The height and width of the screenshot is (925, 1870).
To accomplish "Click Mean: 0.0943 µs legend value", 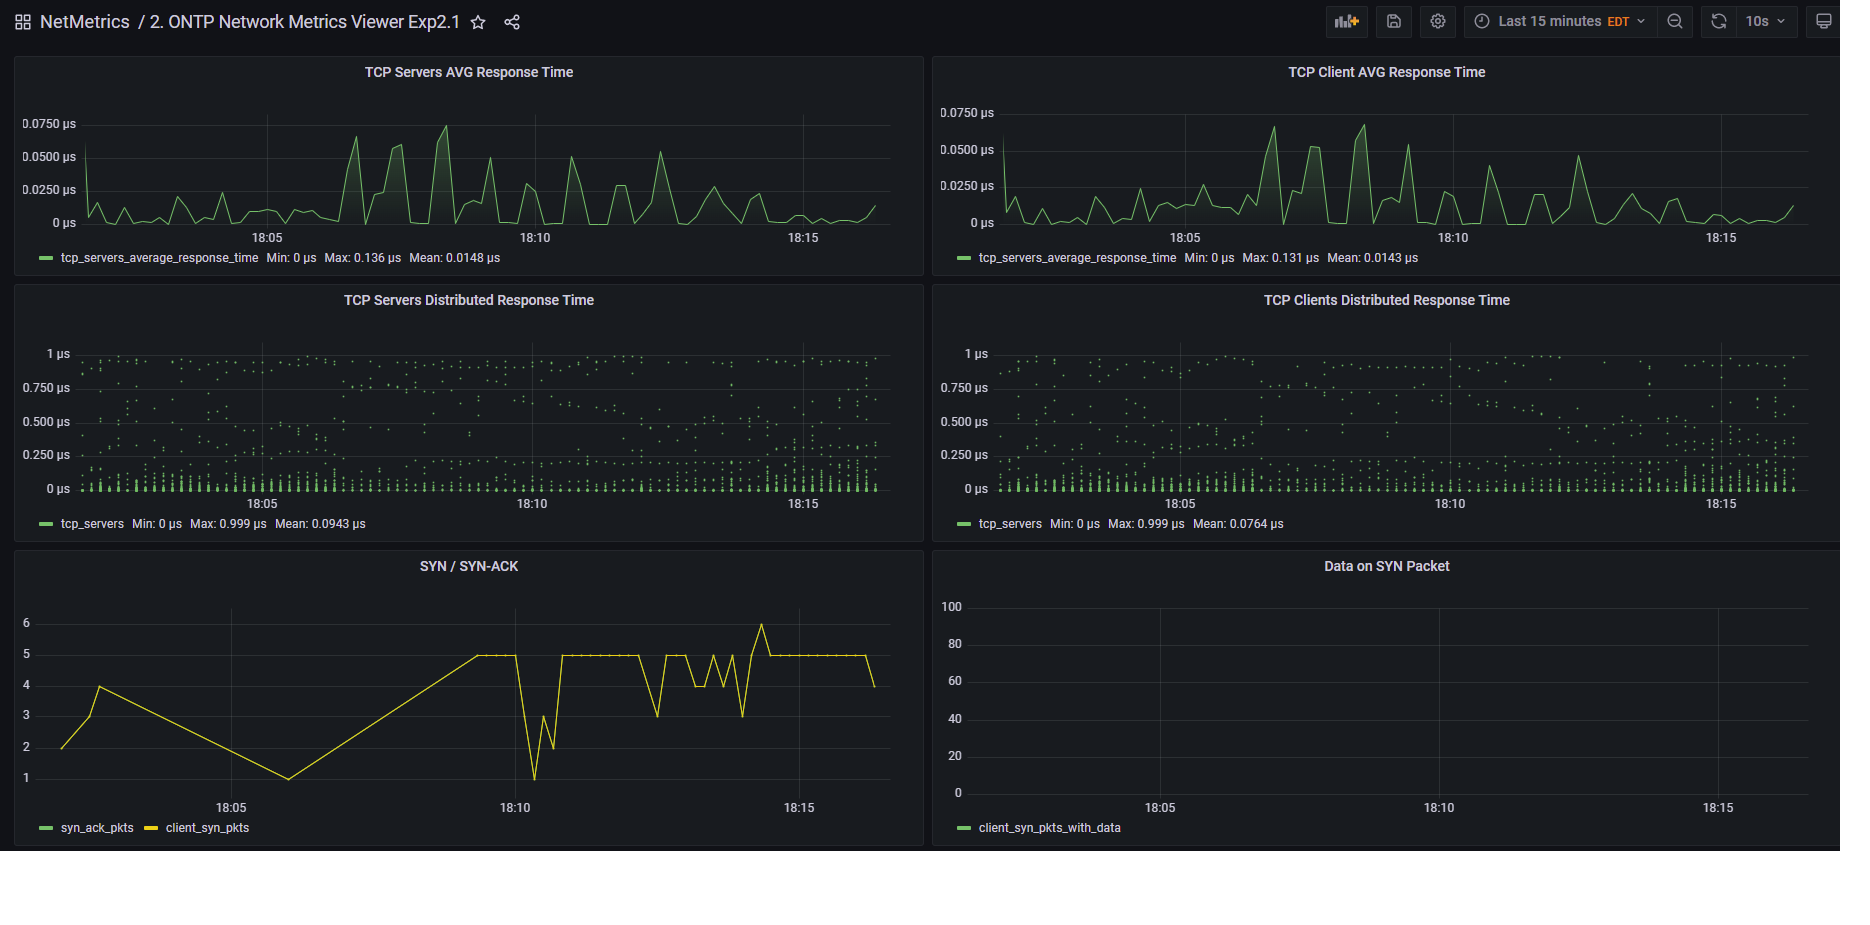I will coord(320,524).
